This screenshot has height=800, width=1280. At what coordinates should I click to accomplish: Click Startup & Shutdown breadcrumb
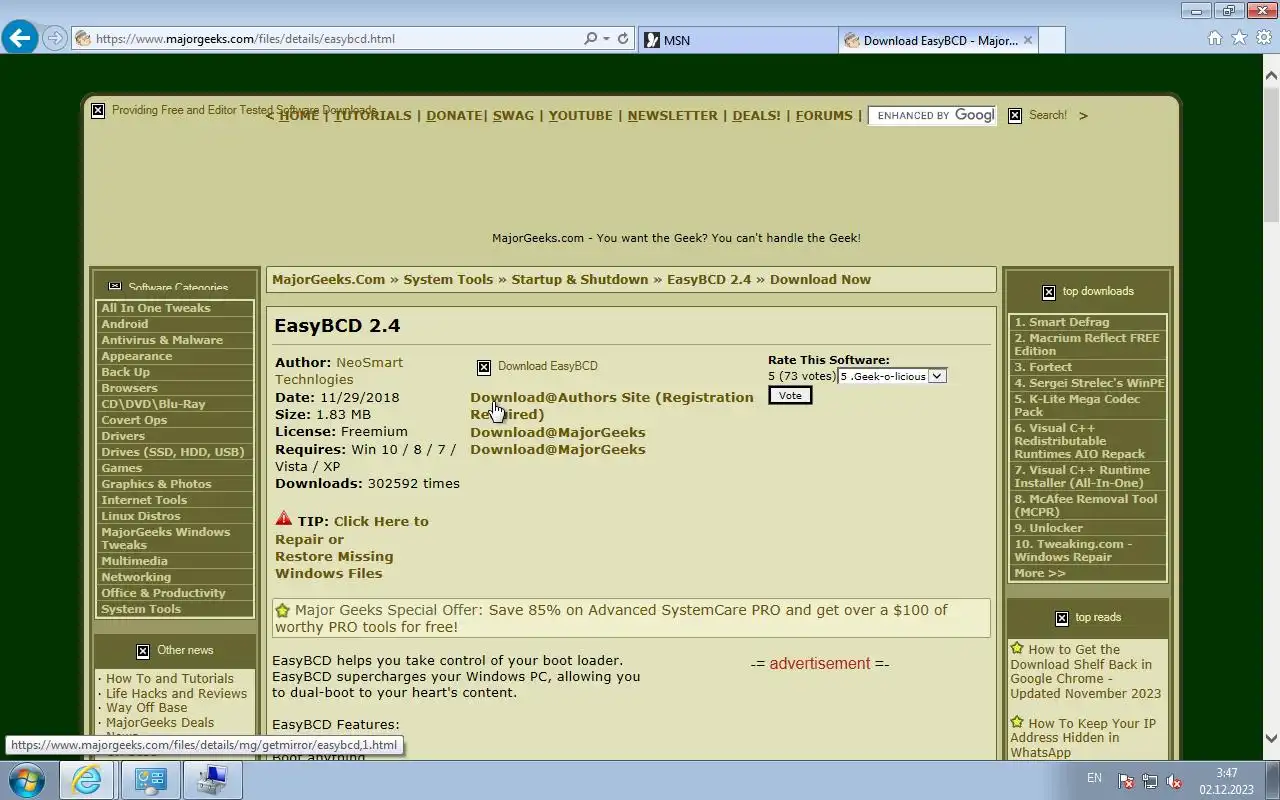coord(580,279)
